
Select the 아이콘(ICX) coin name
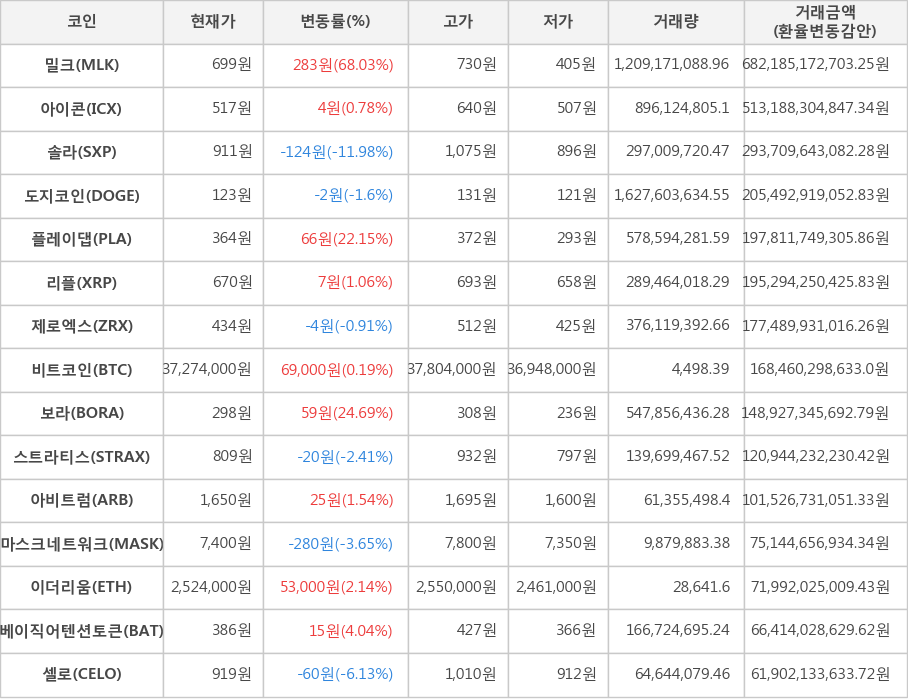82,108
